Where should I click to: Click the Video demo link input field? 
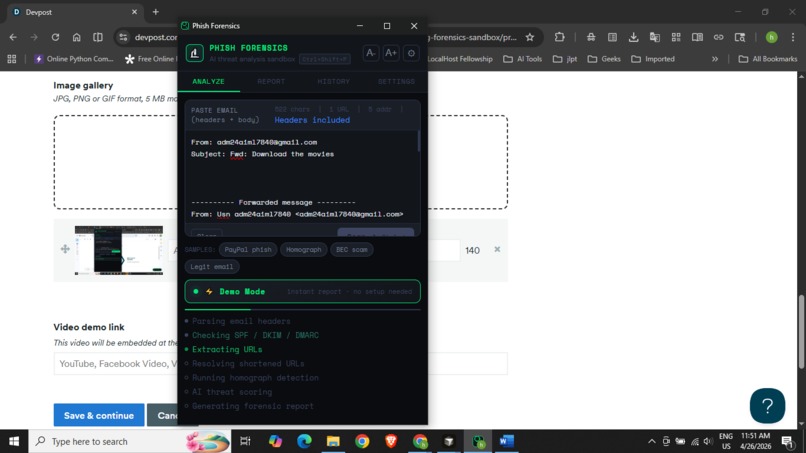coord(280,364)
